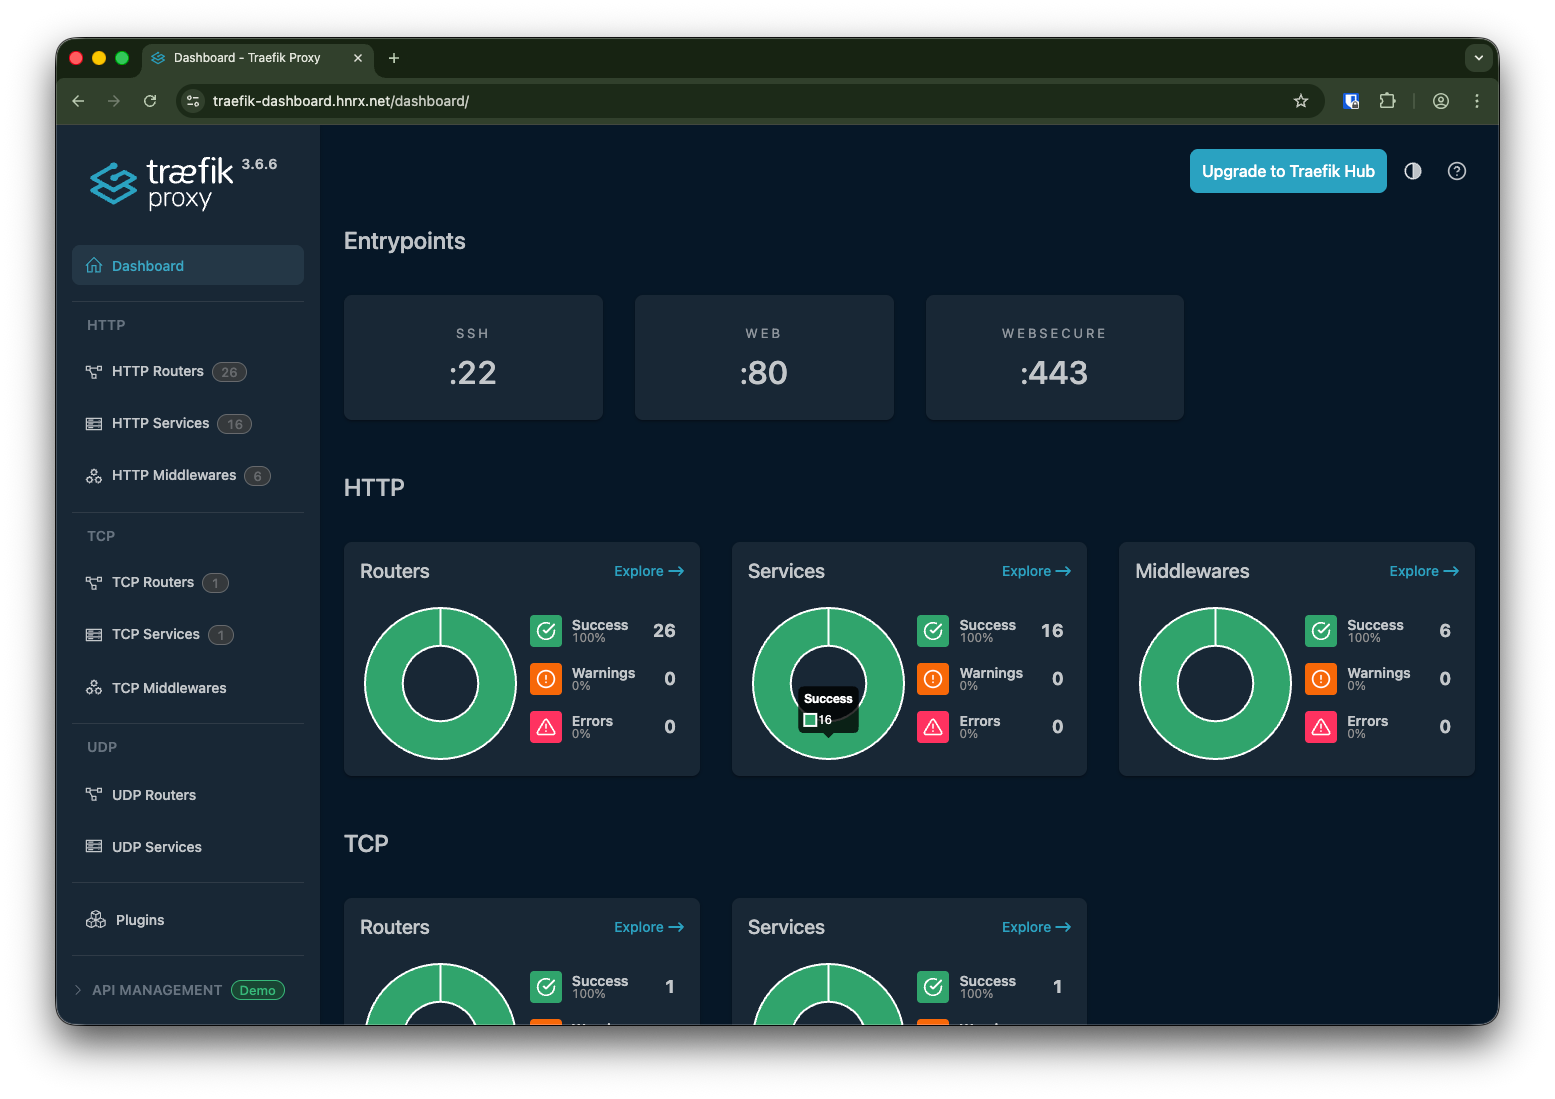Select the HTTP Middlewares sidebar icon
The width and height of the screenshot is (1555, 1099).
pos(94,476)
